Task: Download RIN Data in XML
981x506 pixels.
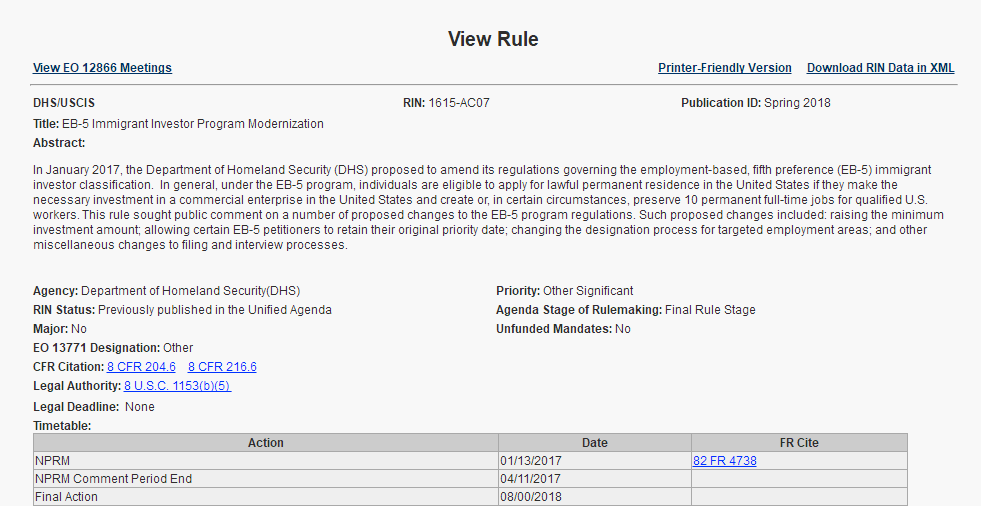Action: pyautogui.click(x=880, y=68)
